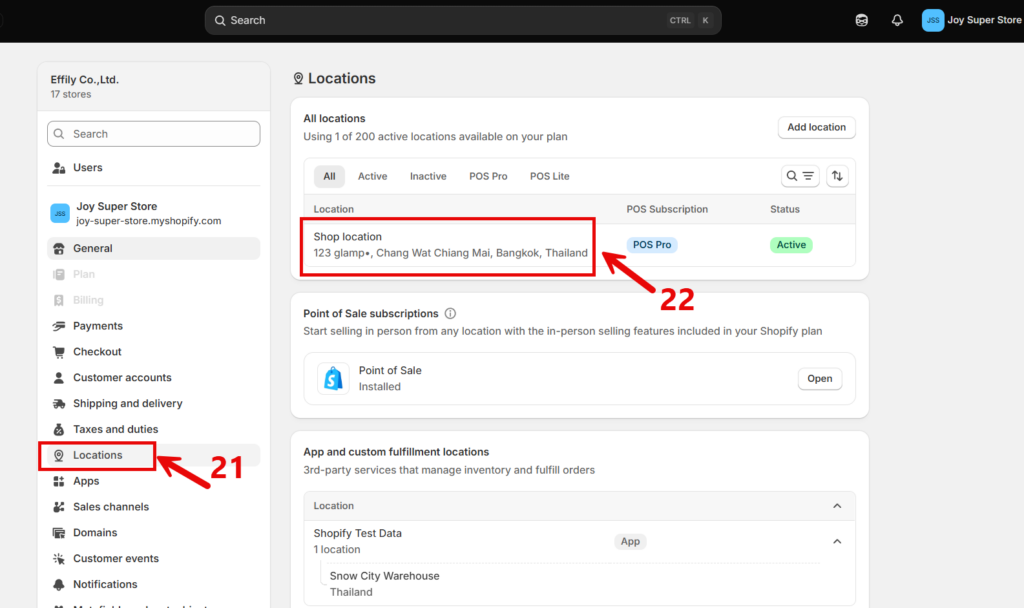This screenshot has width=1024, height=608.
Task: Go to Sales channels settings
Action: coord(153,507)
